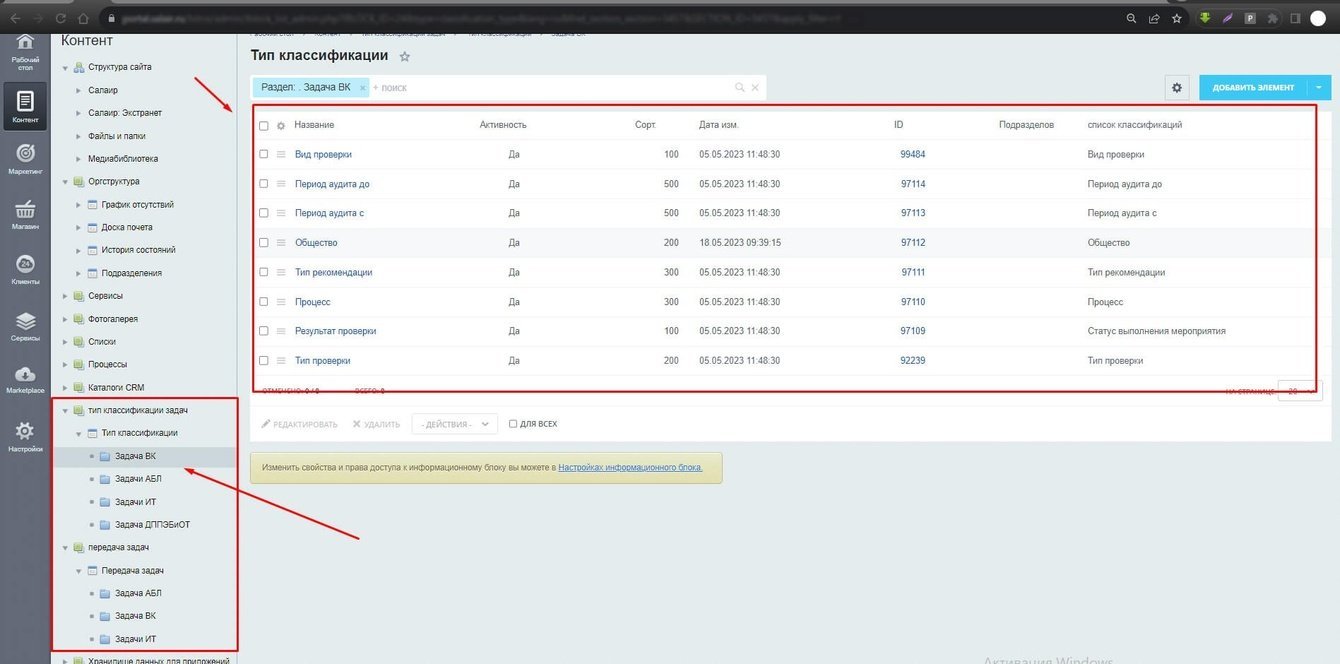The image size is (1340, 664).
Task: Open the browser extensions puzzle icon
Action: tap(1272, 18)
